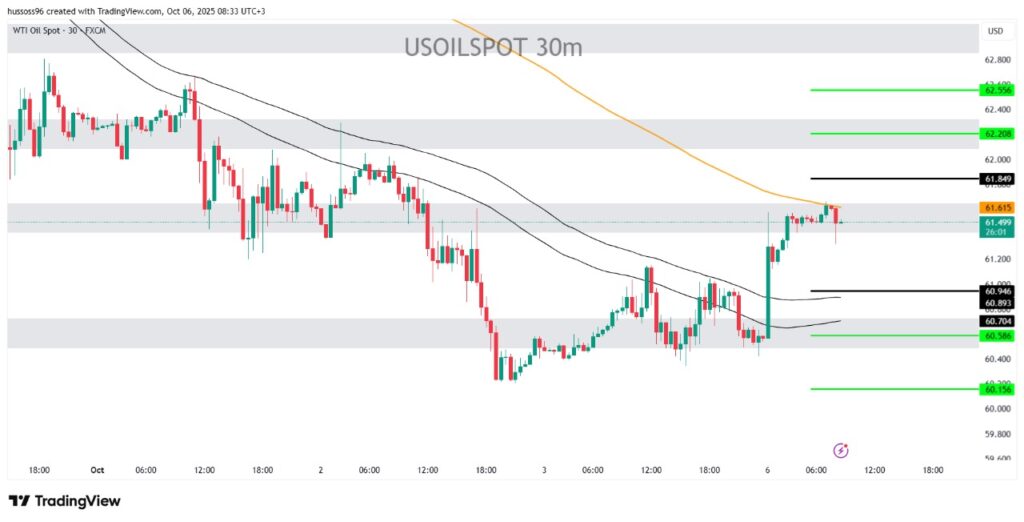Click the current price label 61.499
Image resolution: width=1024 pixels, height=522 pixels.
click(x=998, y=222)
